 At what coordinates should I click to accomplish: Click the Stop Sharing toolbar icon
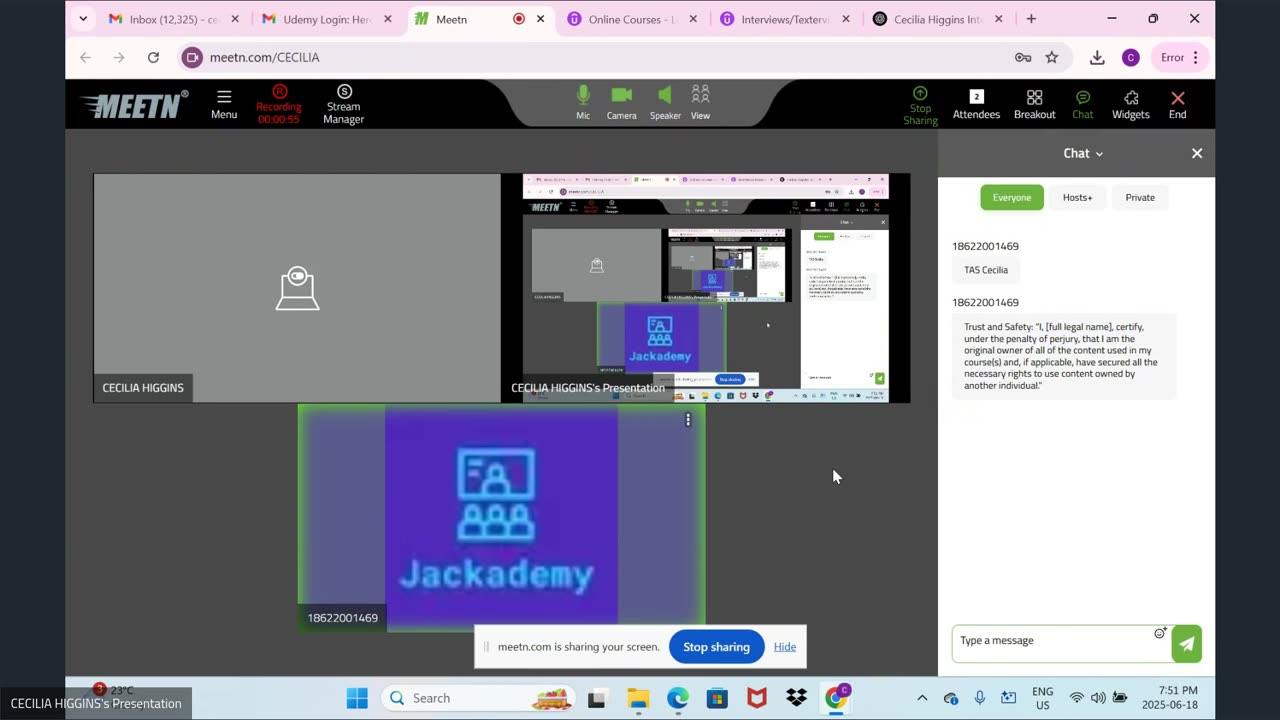(x=920, y=106)
